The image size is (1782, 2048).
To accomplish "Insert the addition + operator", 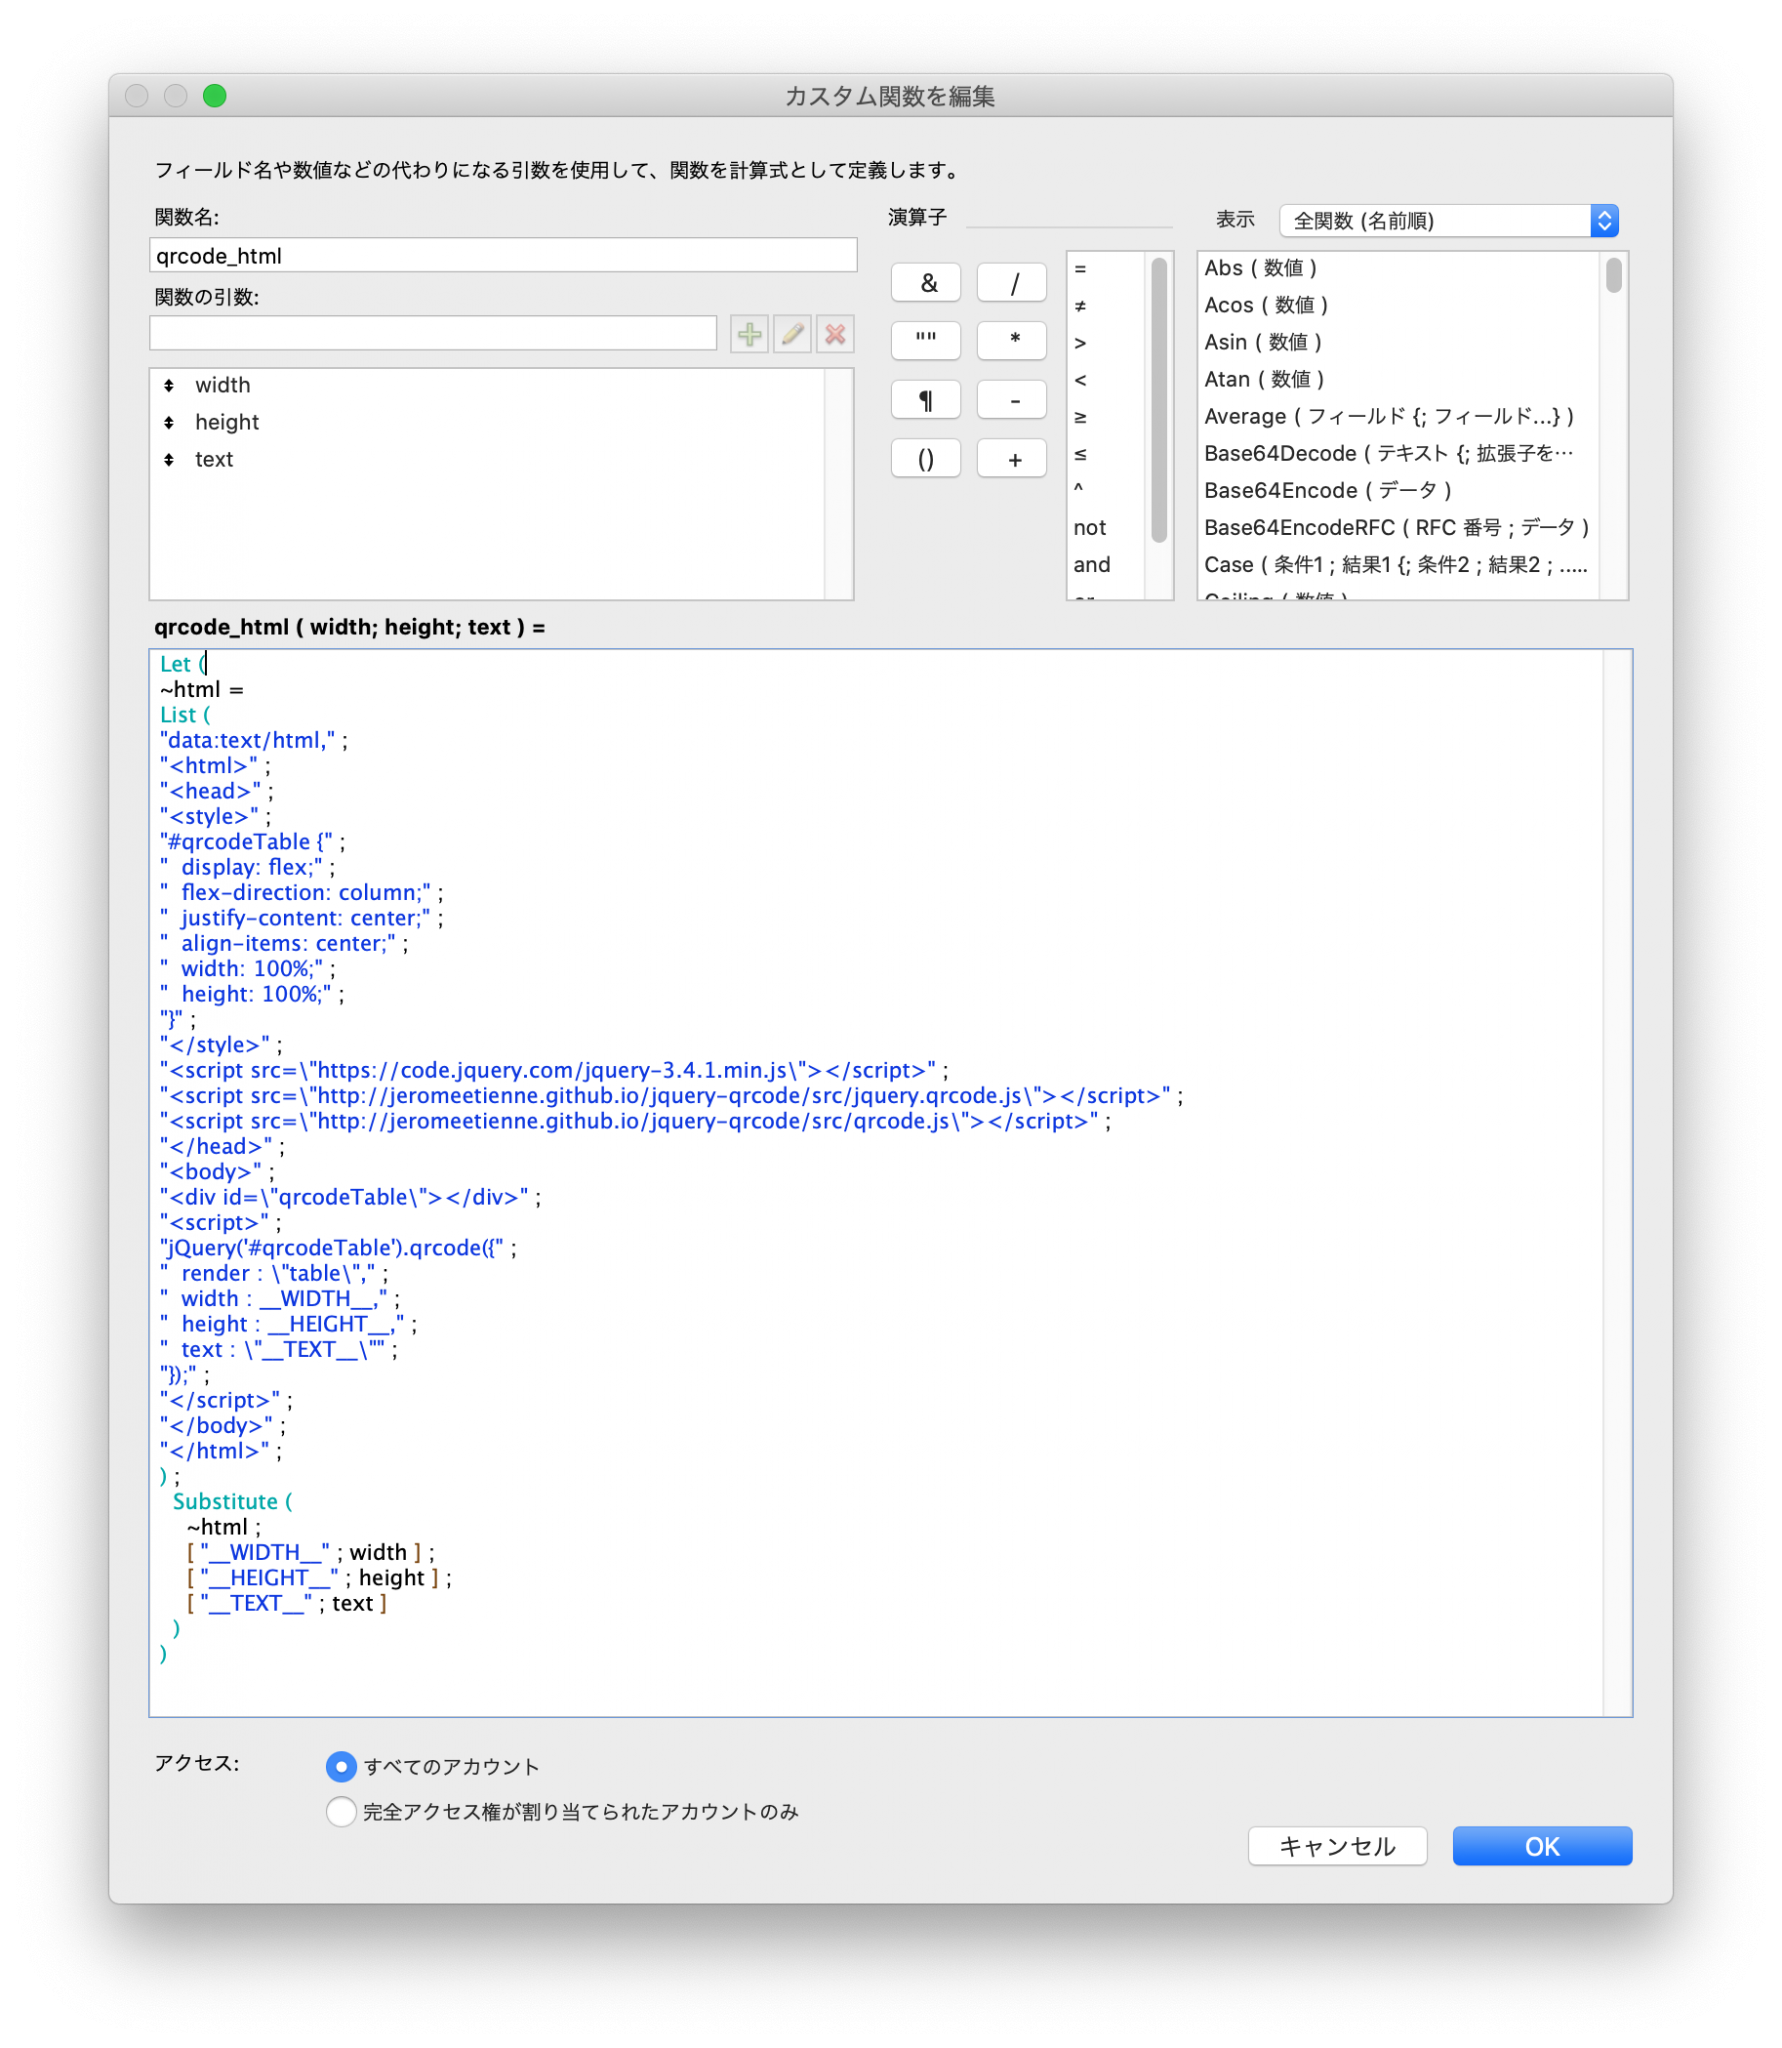I will point(1011,457).
